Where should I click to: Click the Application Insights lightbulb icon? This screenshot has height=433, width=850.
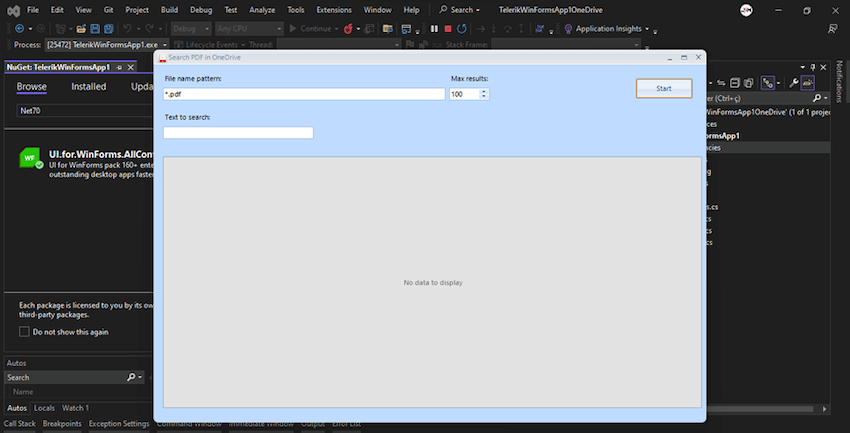[568, 29]
